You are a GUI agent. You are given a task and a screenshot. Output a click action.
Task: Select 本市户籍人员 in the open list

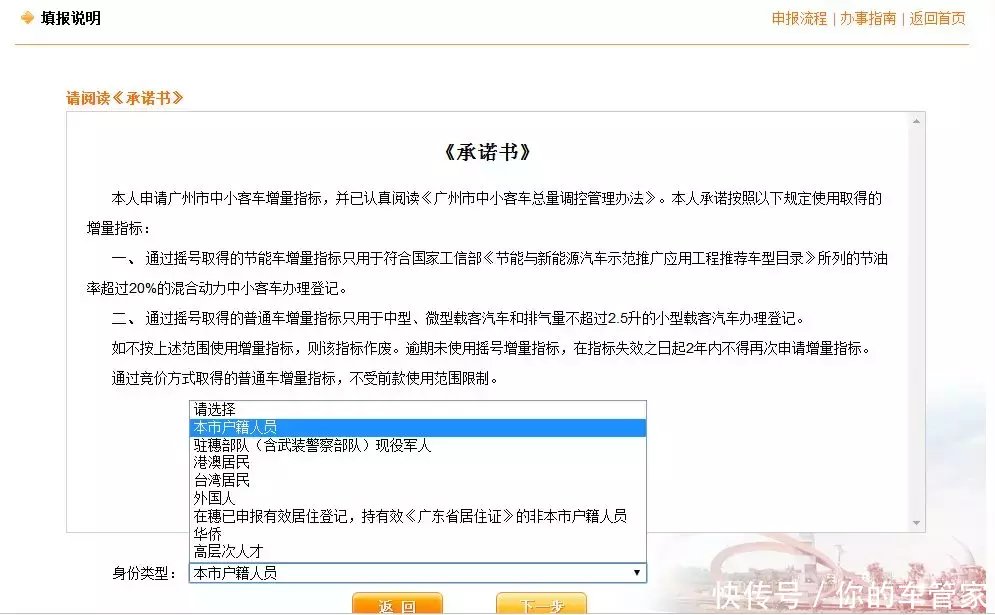click(418, 427)
